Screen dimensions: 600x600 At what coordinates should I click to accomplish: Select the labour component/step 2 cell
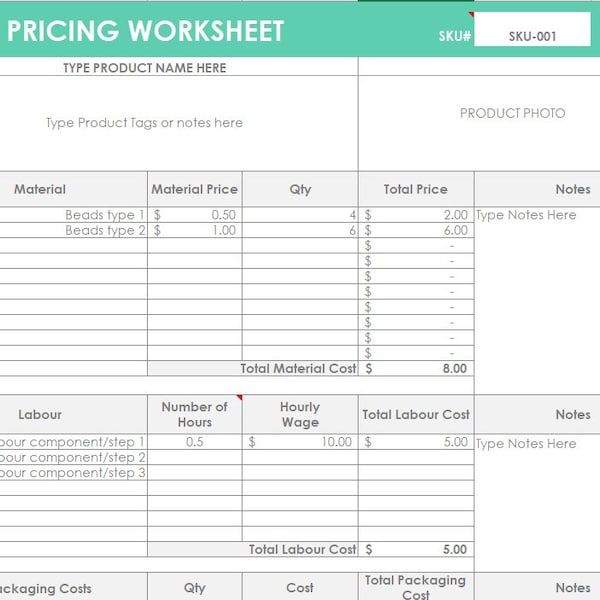pos(73,457)
